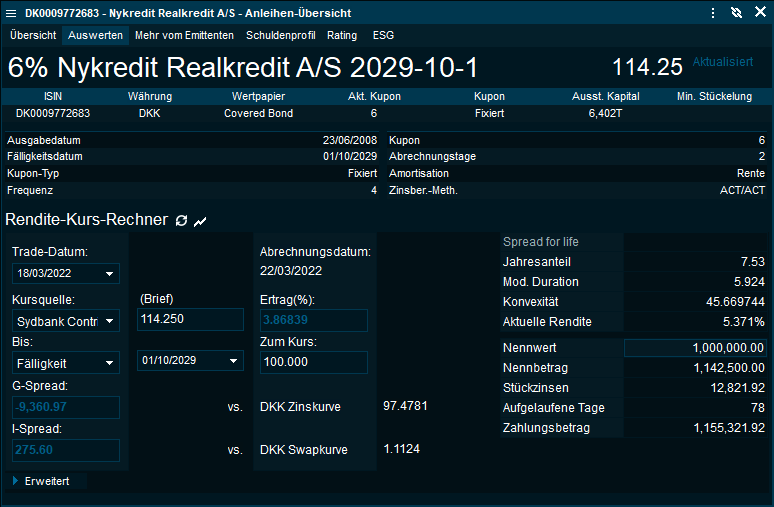The width and height of the screenshot is (774, 507).
Task: Click the Zum Kurs input field
Action: [313, 362]
